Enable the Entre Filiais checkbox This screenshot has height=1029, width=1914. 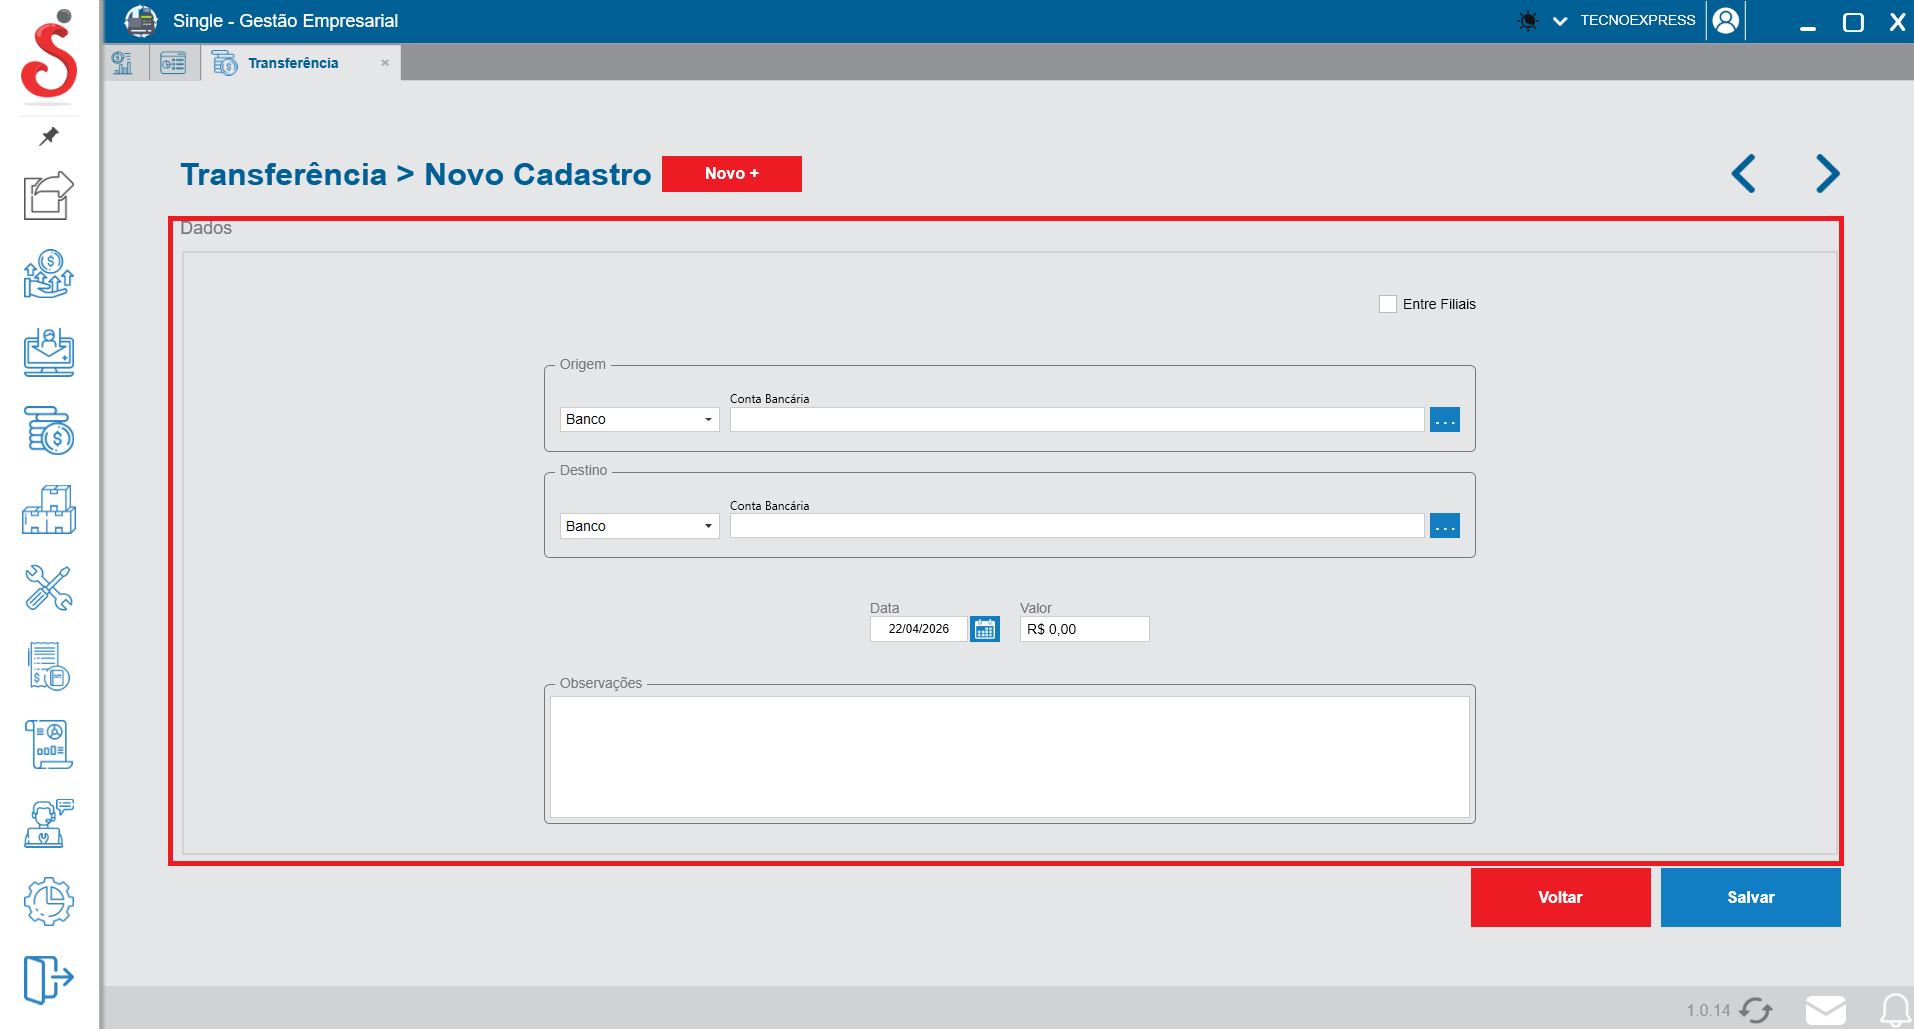(1388, 304)
